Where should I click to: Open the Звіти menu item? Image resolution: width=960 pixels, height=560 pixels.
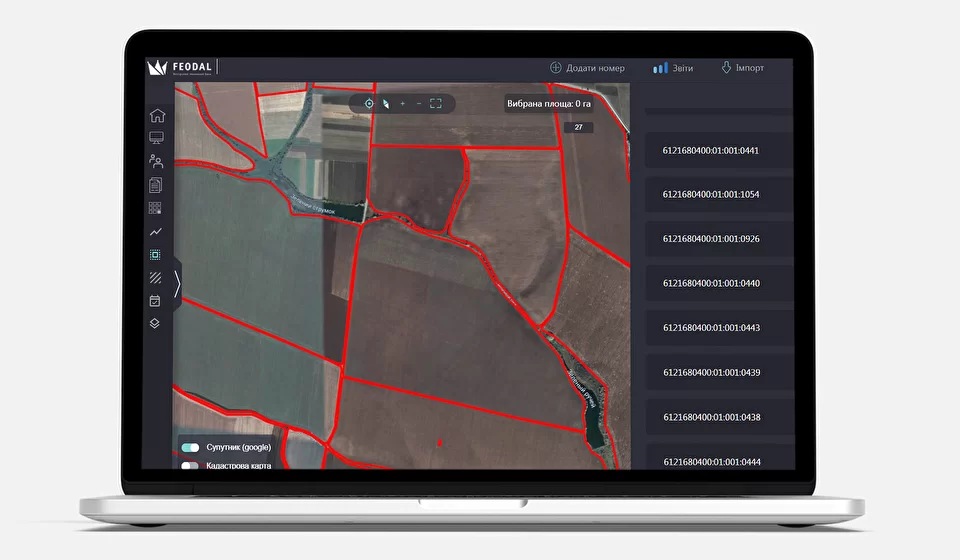[673, 68]
